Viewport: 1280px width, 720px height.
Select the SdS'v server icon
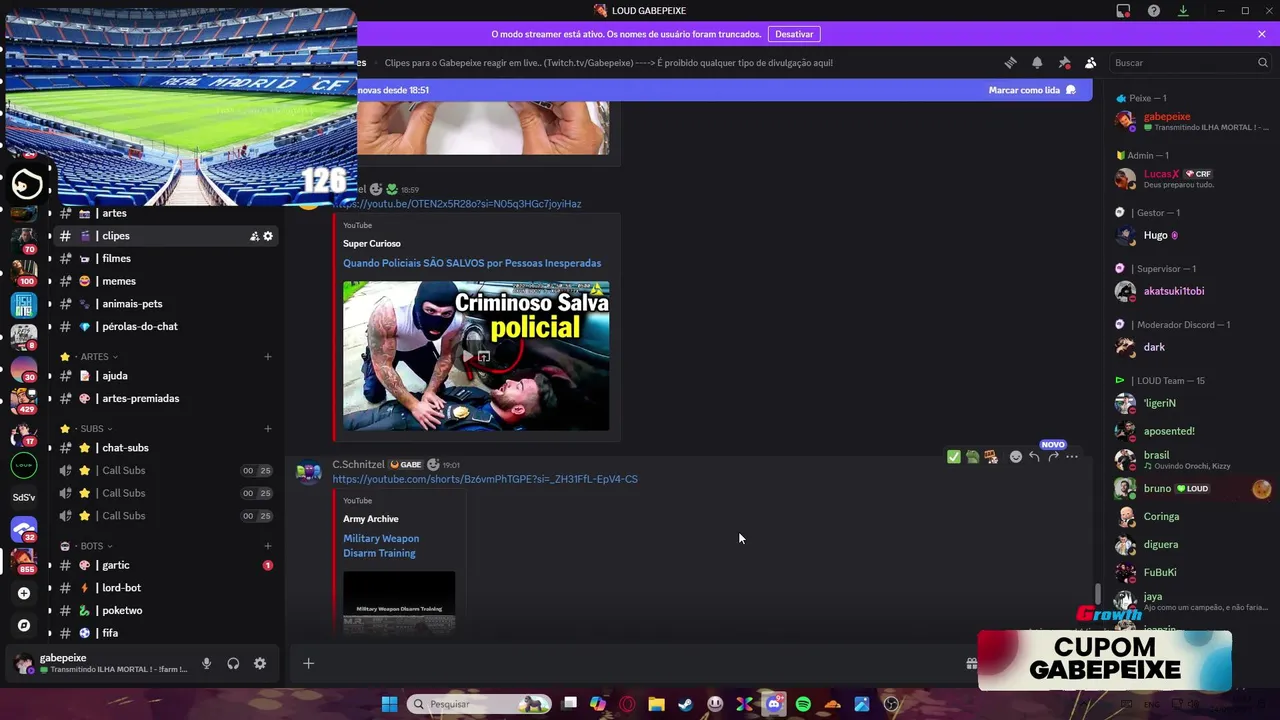[24, 497]
